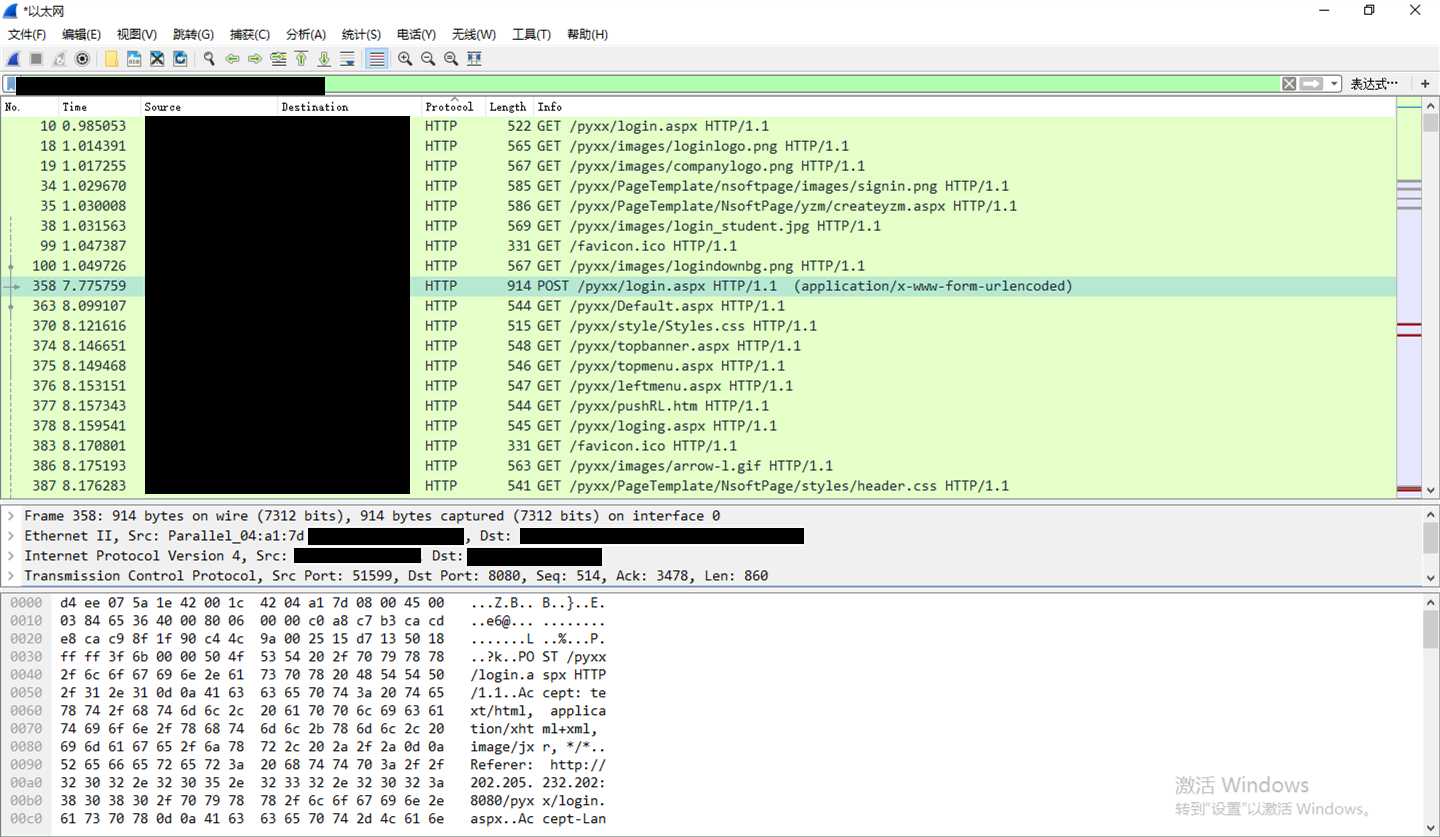Viewport: 1440px width, 837px height.
Task: Open the 电话(Y) menu
Action: [416, 34]
